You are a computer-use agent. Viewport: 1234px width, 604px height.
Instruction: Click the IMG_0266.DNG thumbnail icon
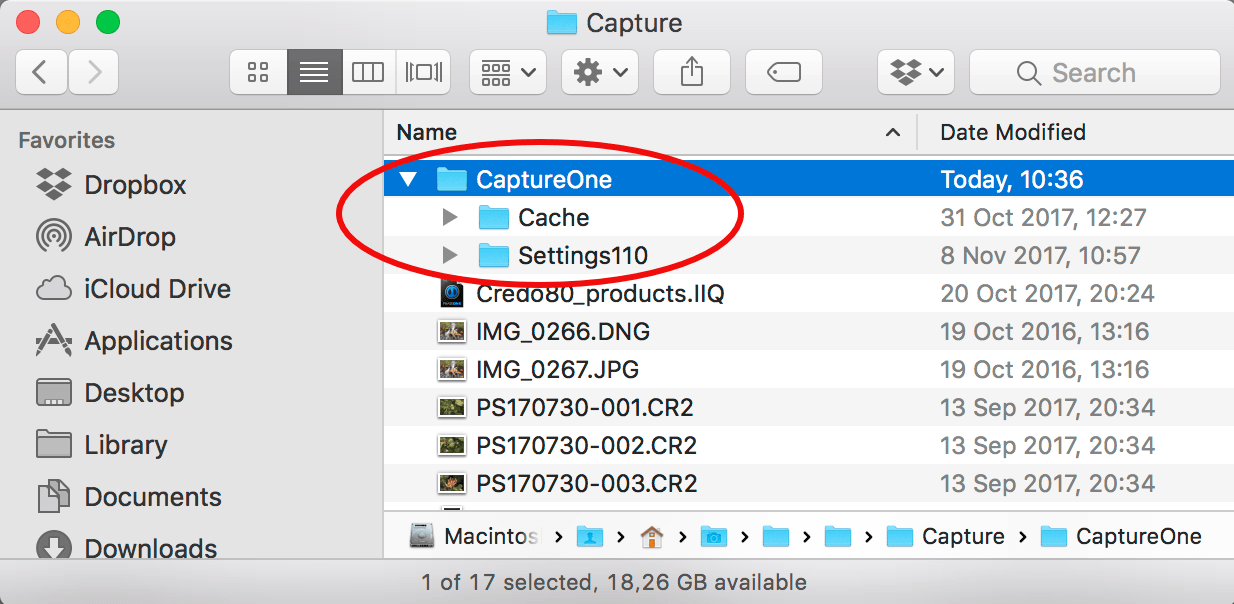[452, 332]
